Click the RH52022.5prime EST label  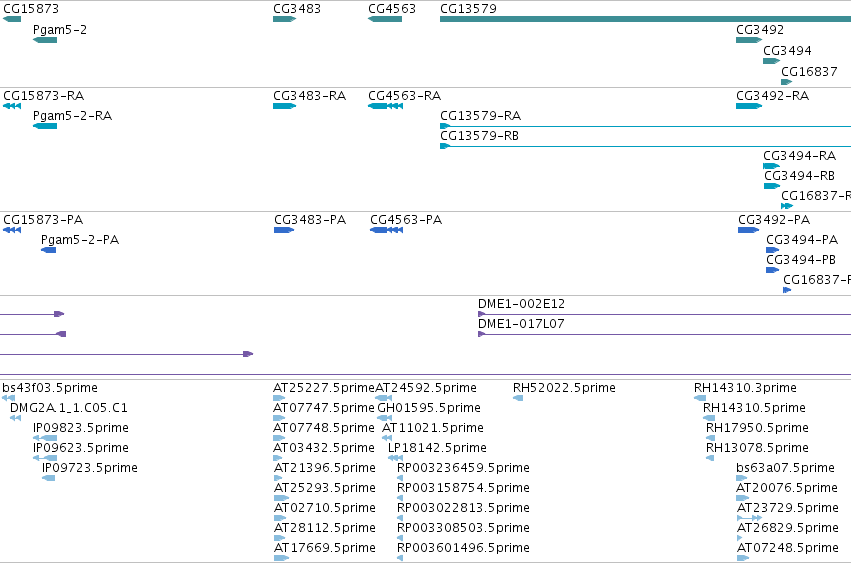point(564,388)
